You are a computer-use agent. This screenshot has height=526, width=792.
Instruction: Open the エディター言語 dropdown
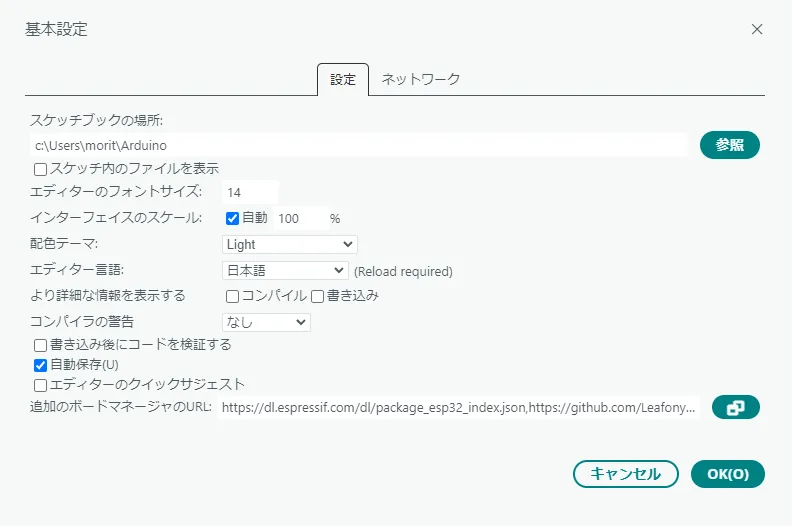point(284,270)
